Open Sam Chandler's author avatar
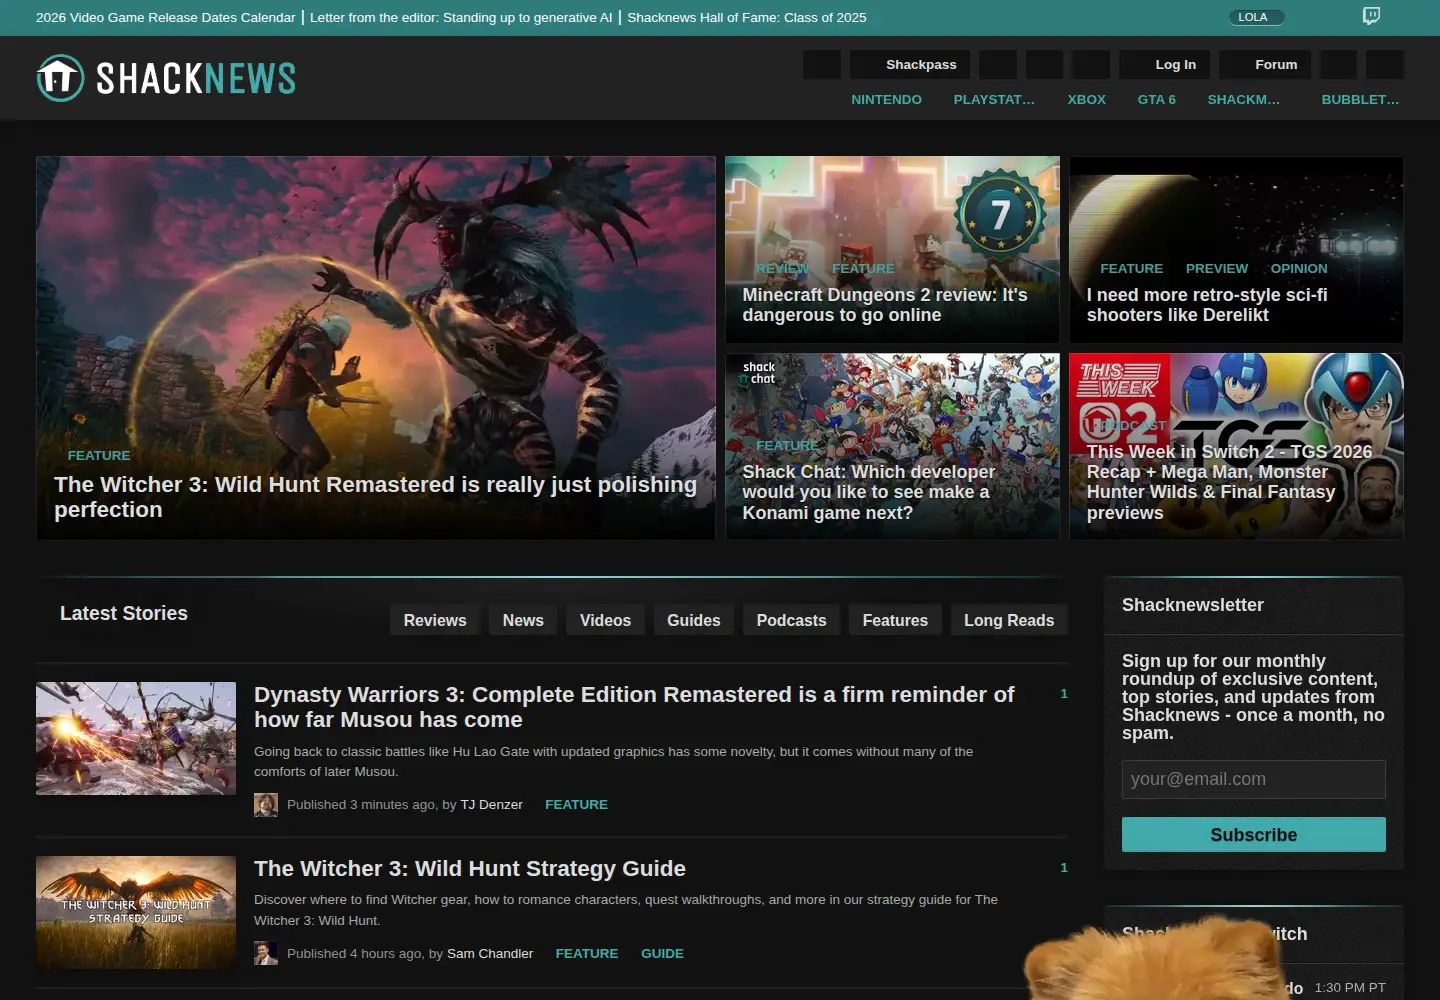 (x=266, y=953)
